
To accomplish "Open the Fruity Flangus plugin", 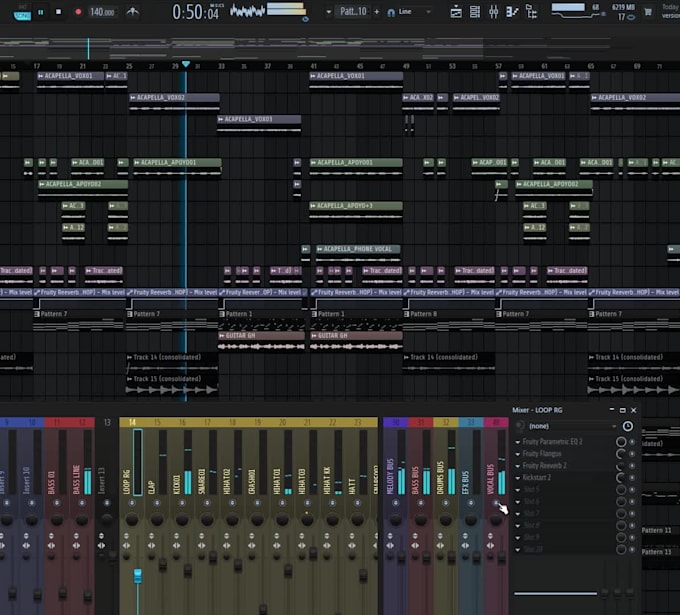I will click(x=542, y=454).
